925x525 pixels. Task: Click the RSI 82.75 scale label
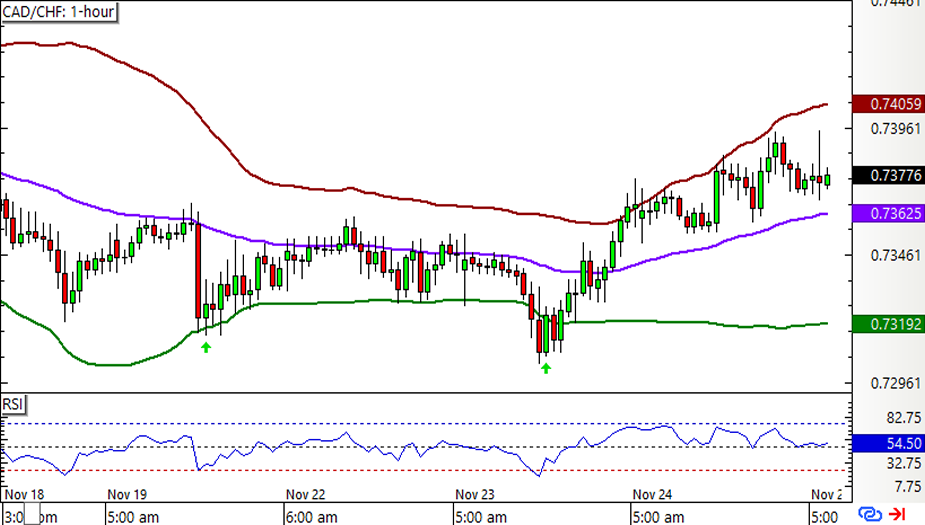click(903, 418)
